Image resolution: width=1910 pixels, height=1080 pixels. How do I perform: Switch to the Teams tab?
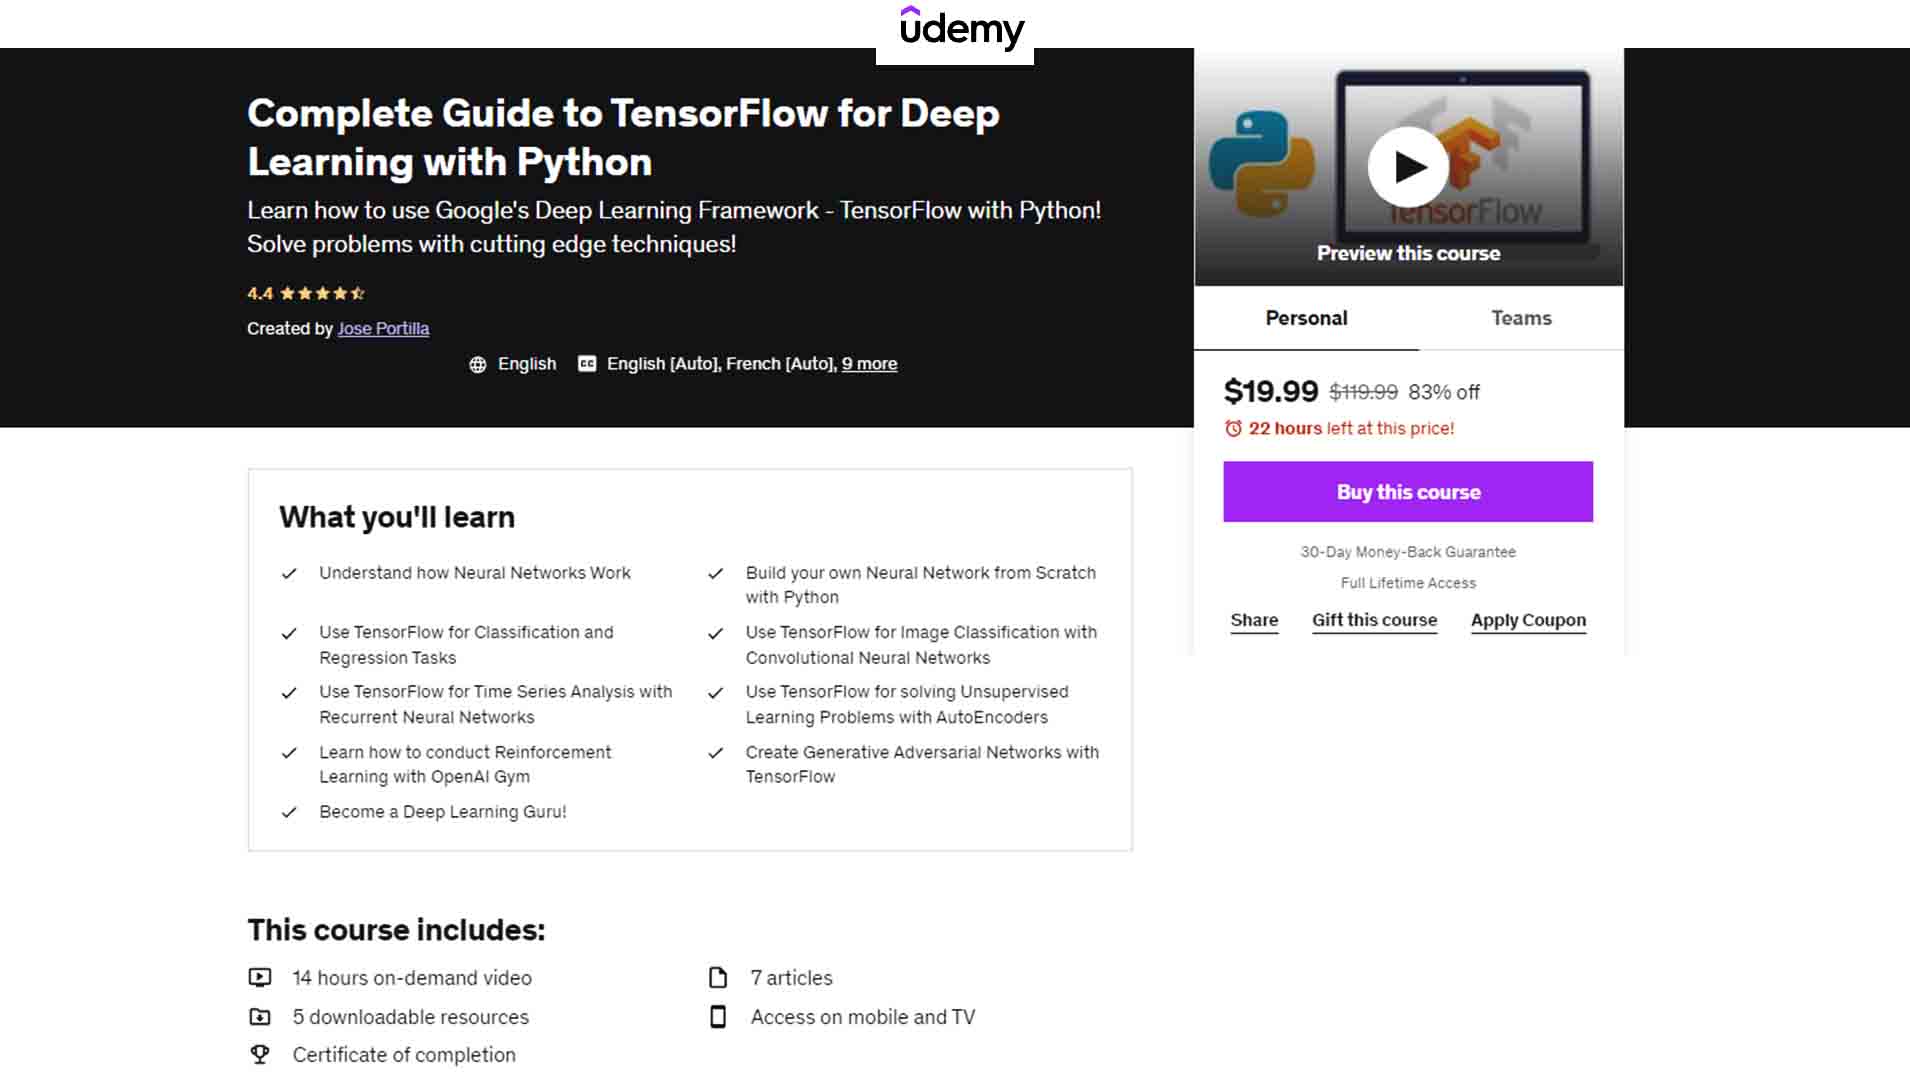(x=1521, y=318)
